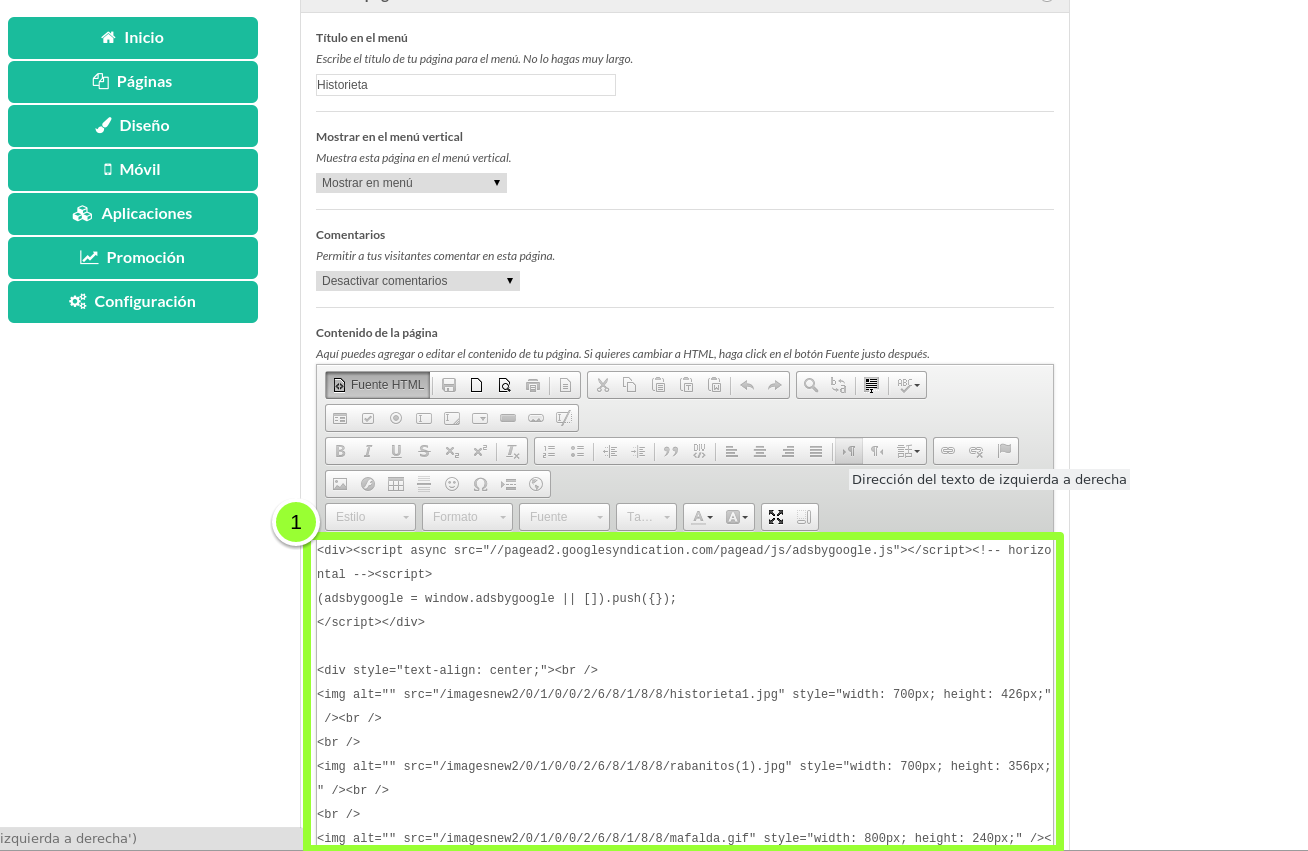Toggle Strikethrough formatting
1308x851 pixels.
[424, 451]
